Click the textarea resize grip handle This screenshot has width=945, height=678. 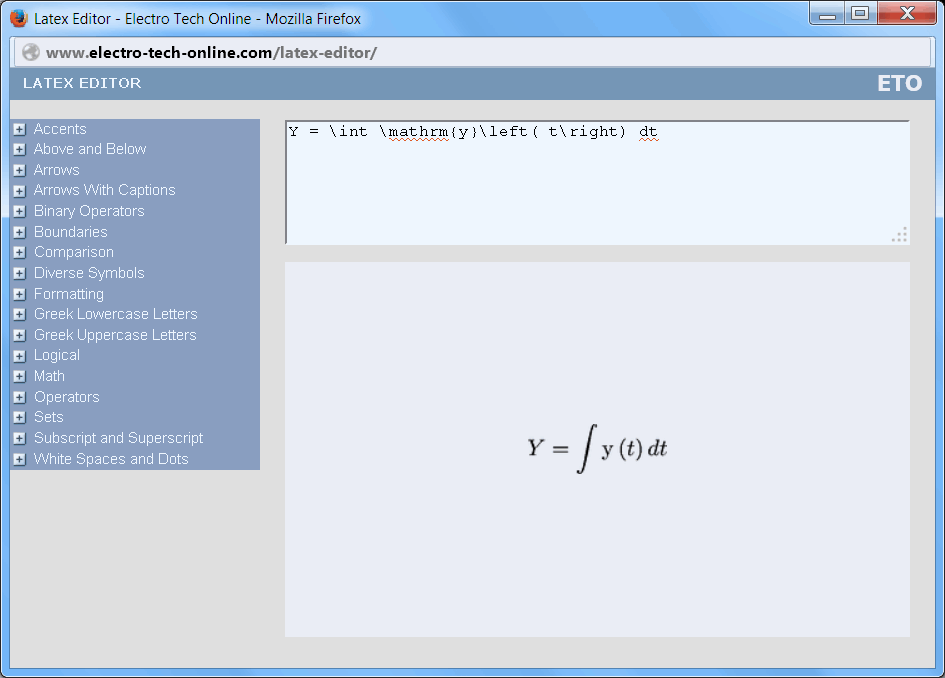click(x=900, y=236)
